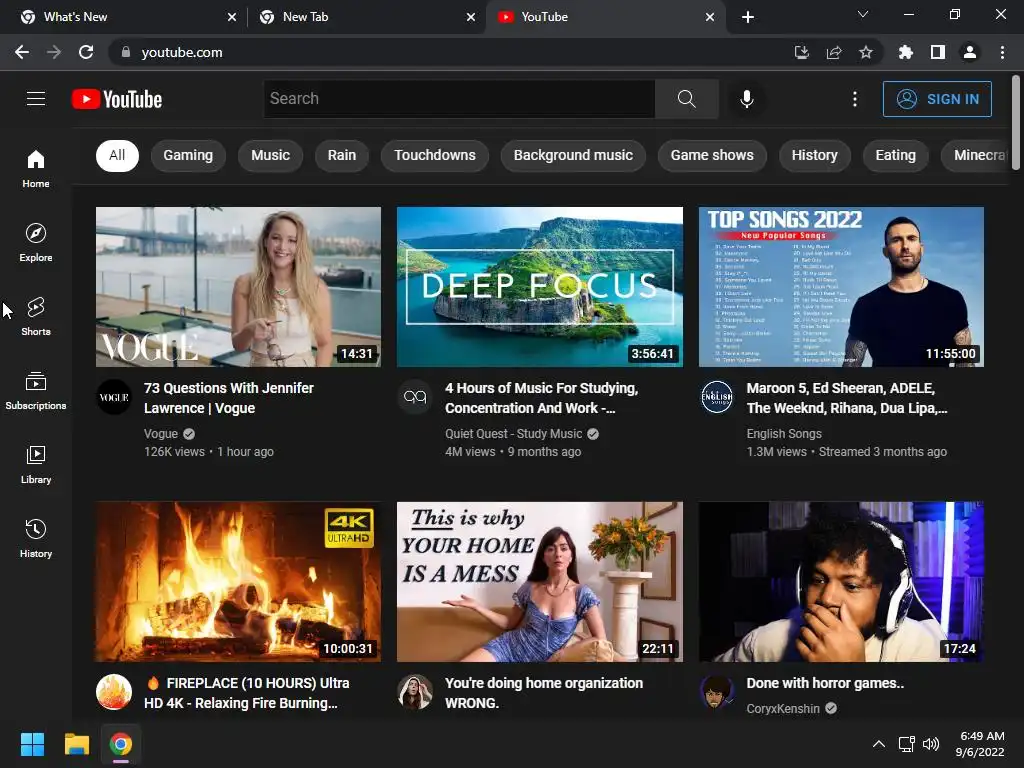Select the Game shows chip
Image resolution: width=1024 pixels, height=768 pixels.
coord(712,155)
